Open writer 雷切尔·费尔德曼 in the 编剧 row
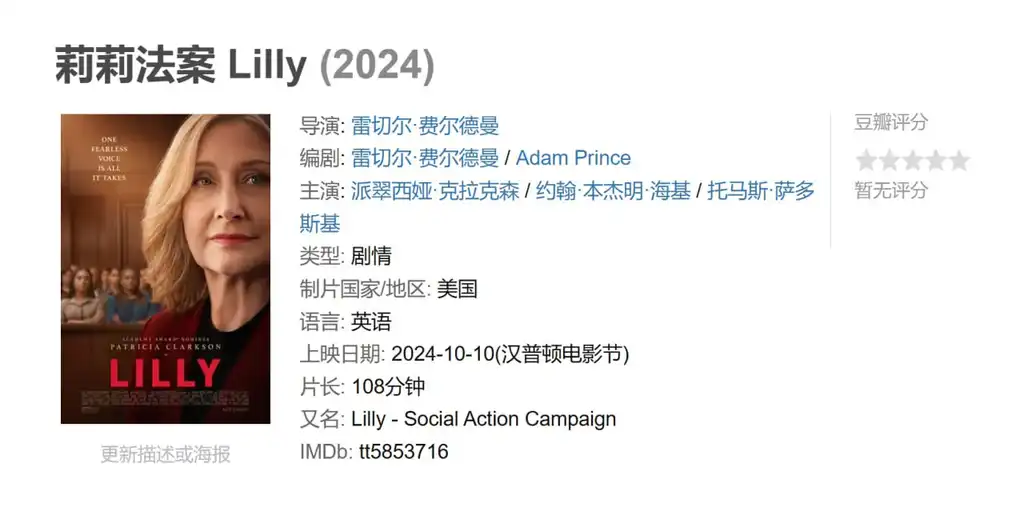Screen dimensions: 1024x507 425,158
